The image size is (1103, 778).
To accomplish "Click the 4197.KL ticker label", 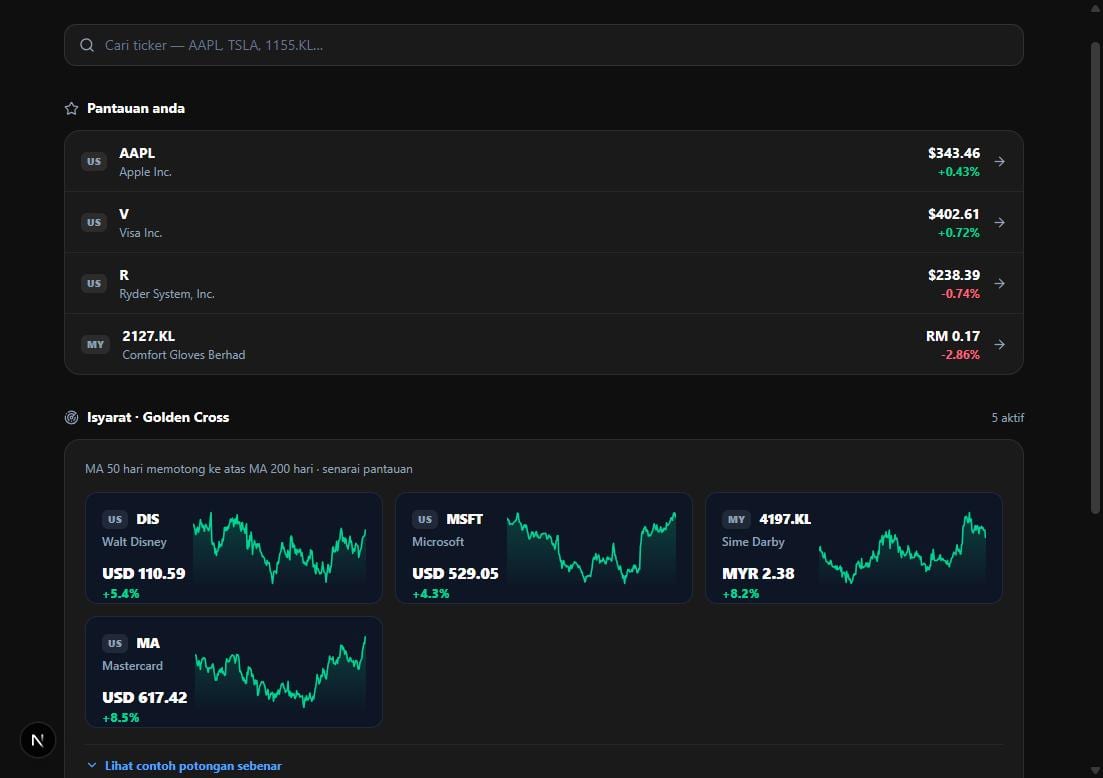I will [x=784, y=519].
